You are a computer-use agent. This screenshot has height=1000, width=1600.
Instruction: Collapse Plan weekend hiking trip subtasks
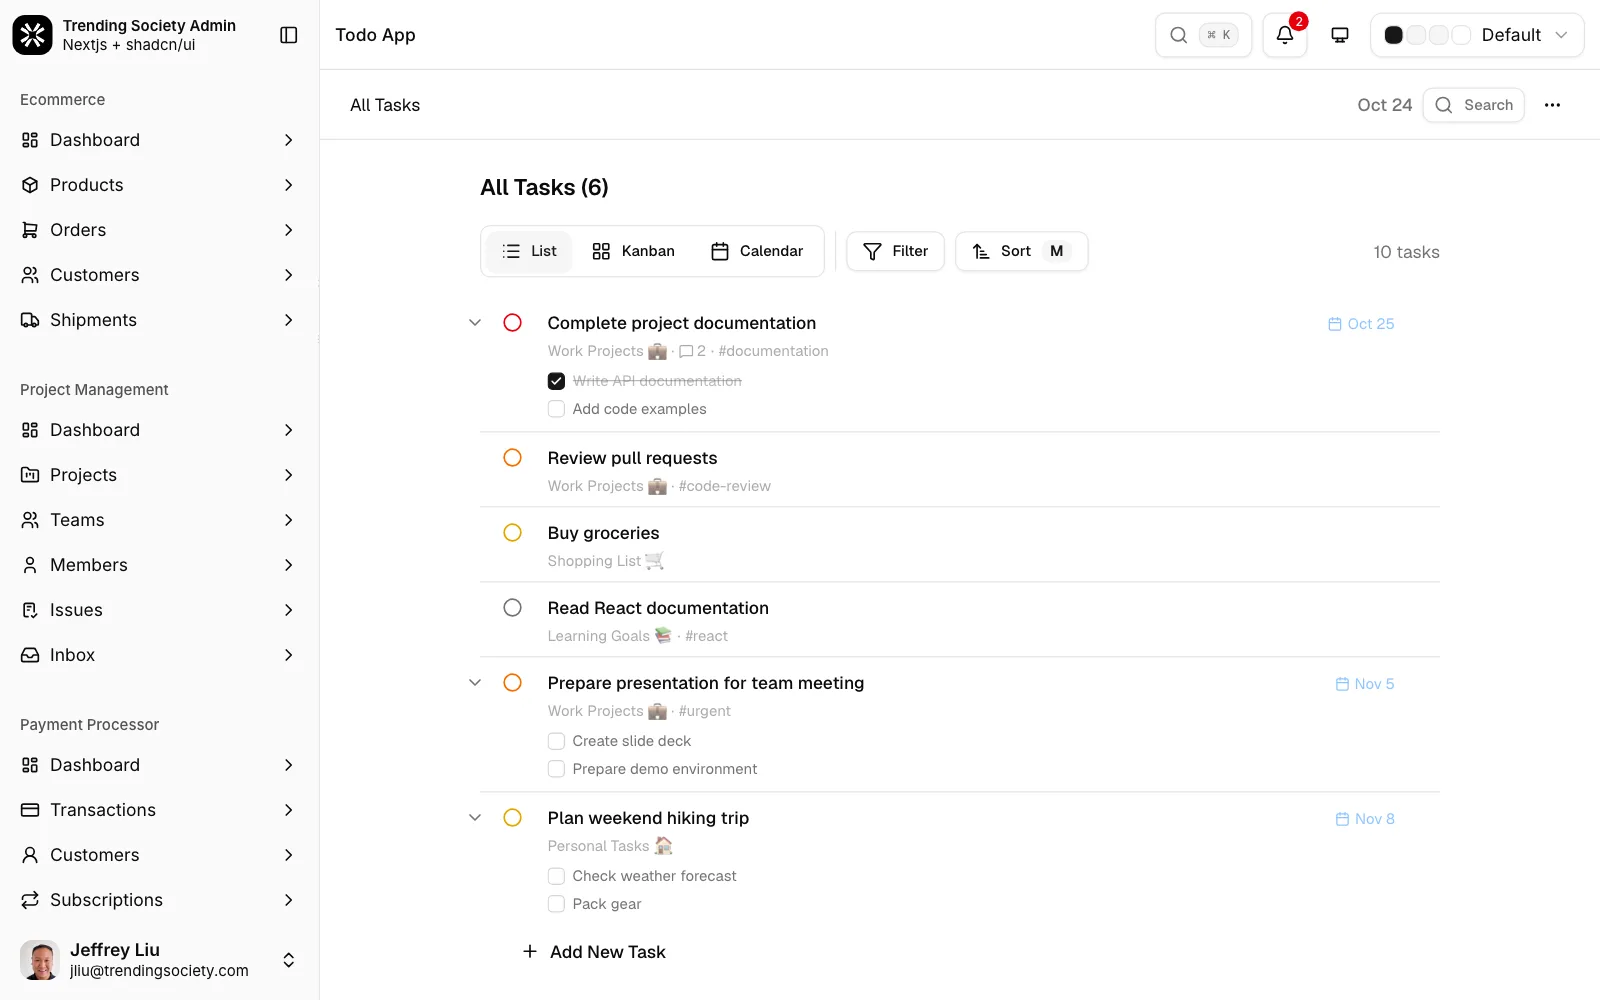tap(475, 818)
